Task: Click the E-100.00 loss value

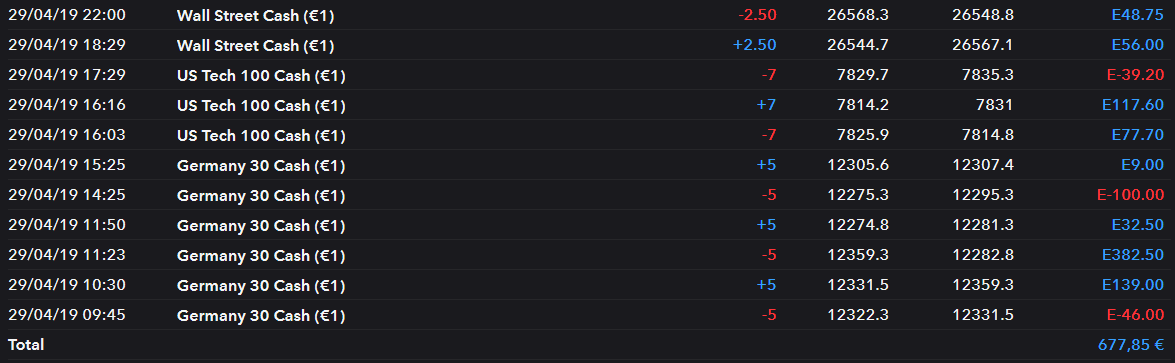Action: pos(1130,195)
